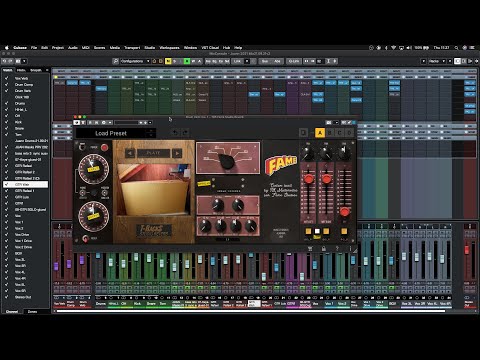Select the Visibility tab in left zone
The height and width of the screenshot is (360, 480).
pyautogui.click(x=8, y=70)
